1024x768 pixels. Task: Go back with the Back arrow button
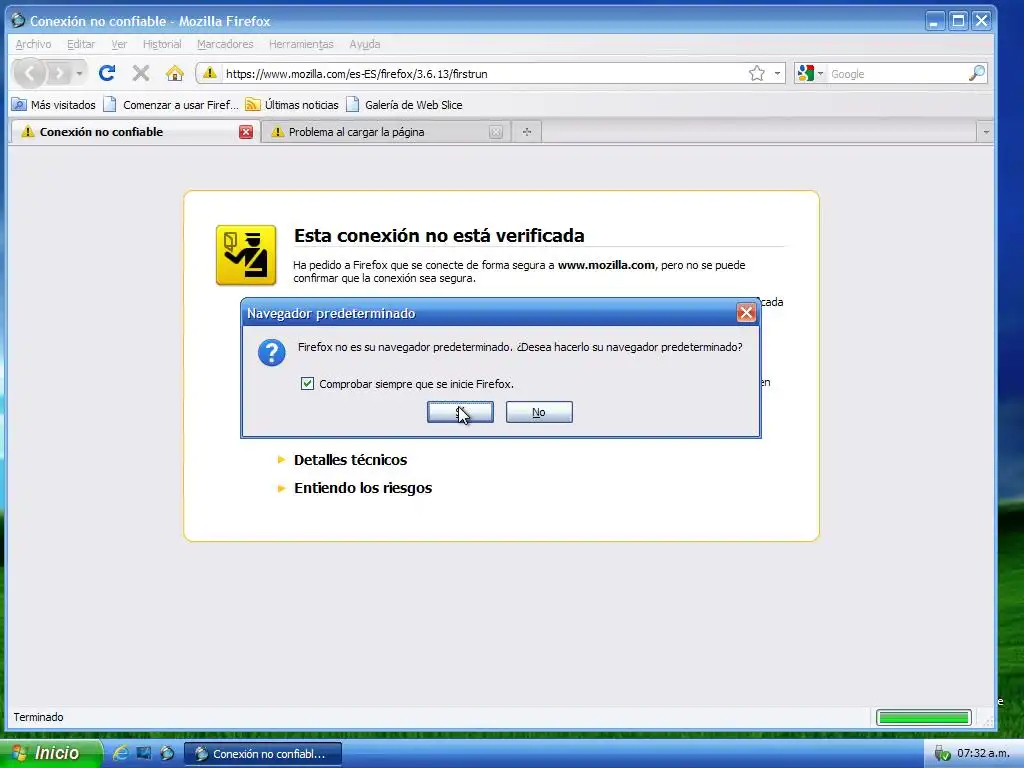pyautogui.click(x=29, y=73)
